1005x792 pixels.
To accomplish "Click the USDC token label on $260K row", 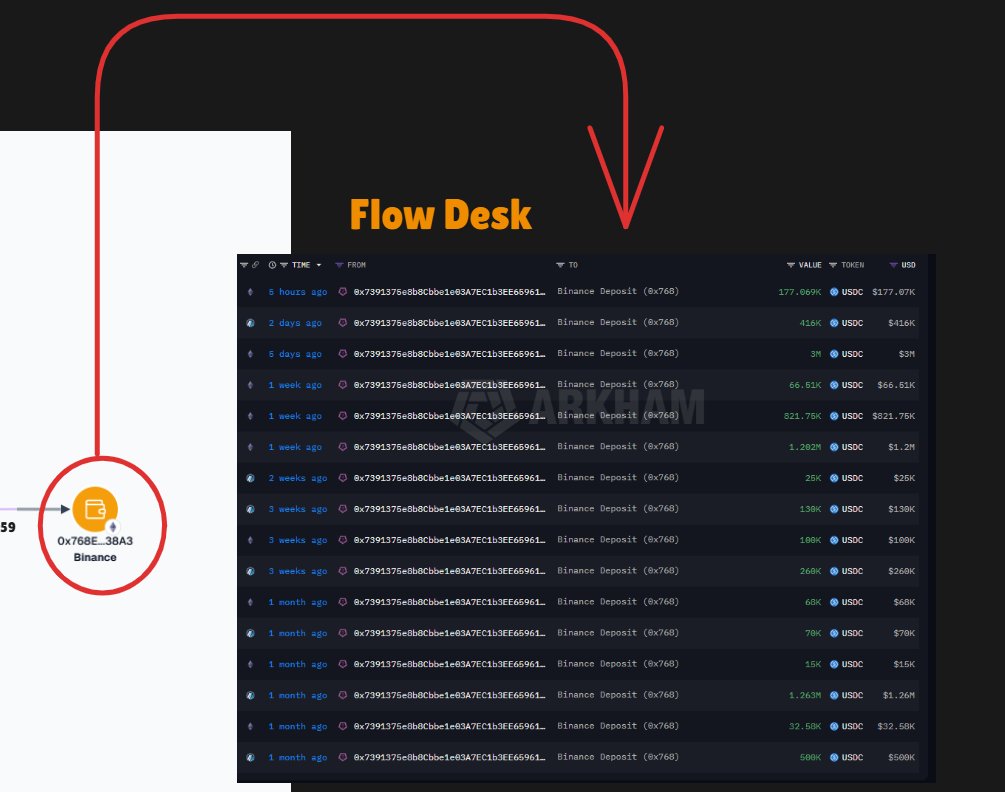I will (x=852, y=571).
